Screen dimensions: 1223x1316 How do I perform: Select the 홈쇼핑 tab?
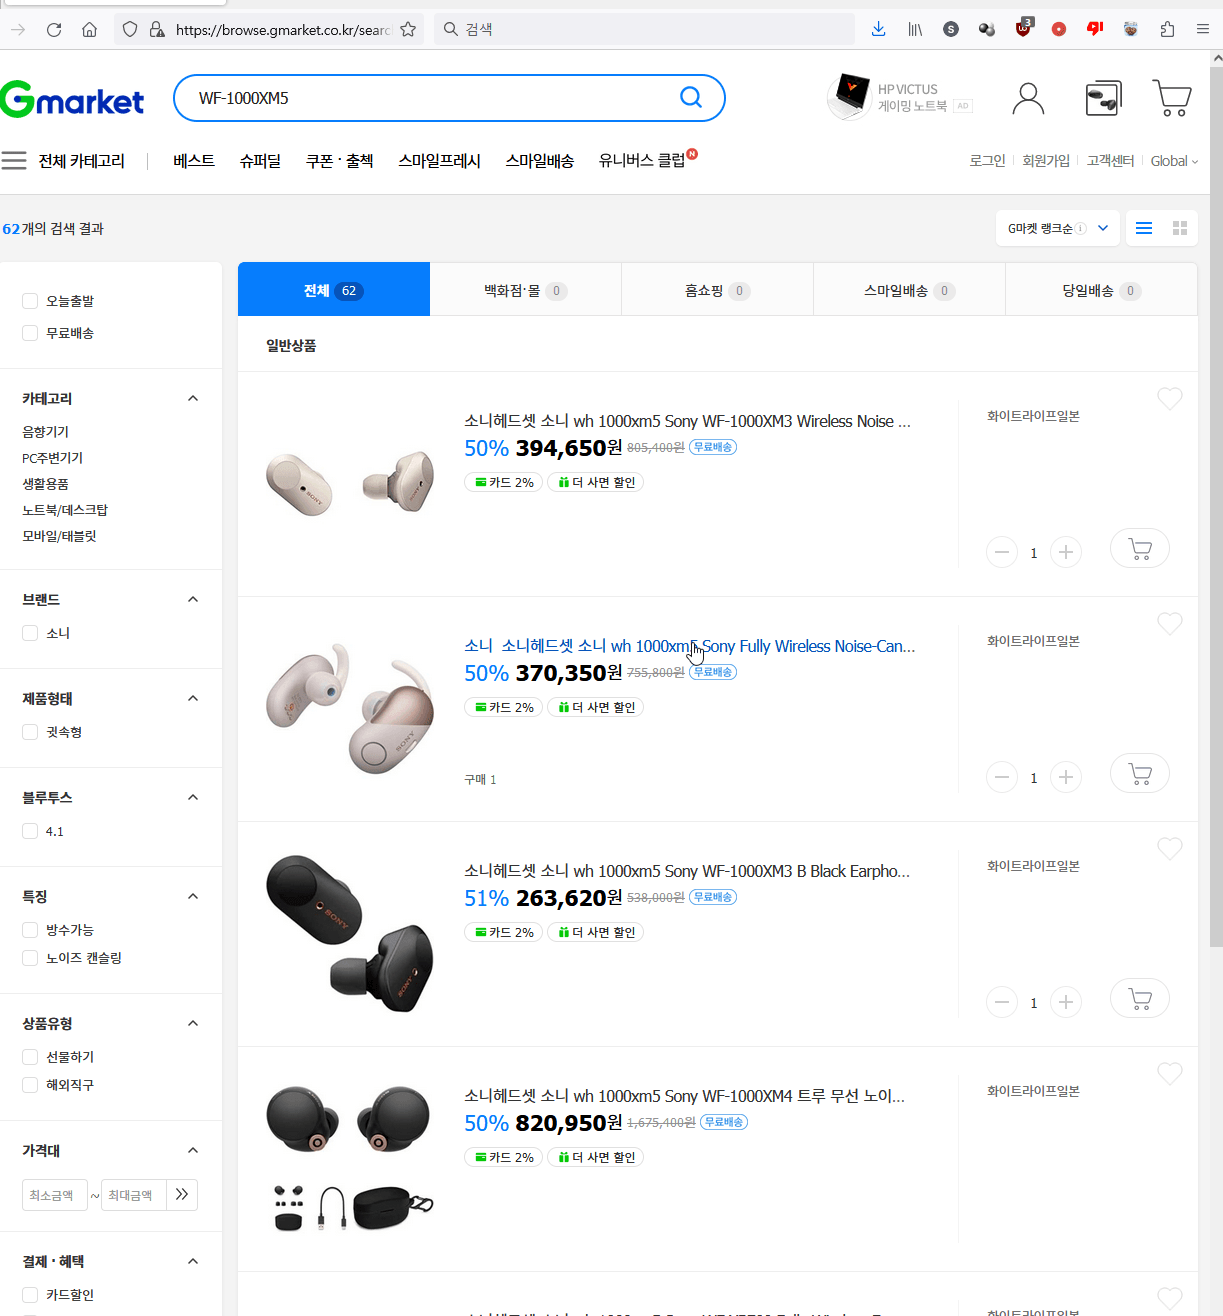718,290
